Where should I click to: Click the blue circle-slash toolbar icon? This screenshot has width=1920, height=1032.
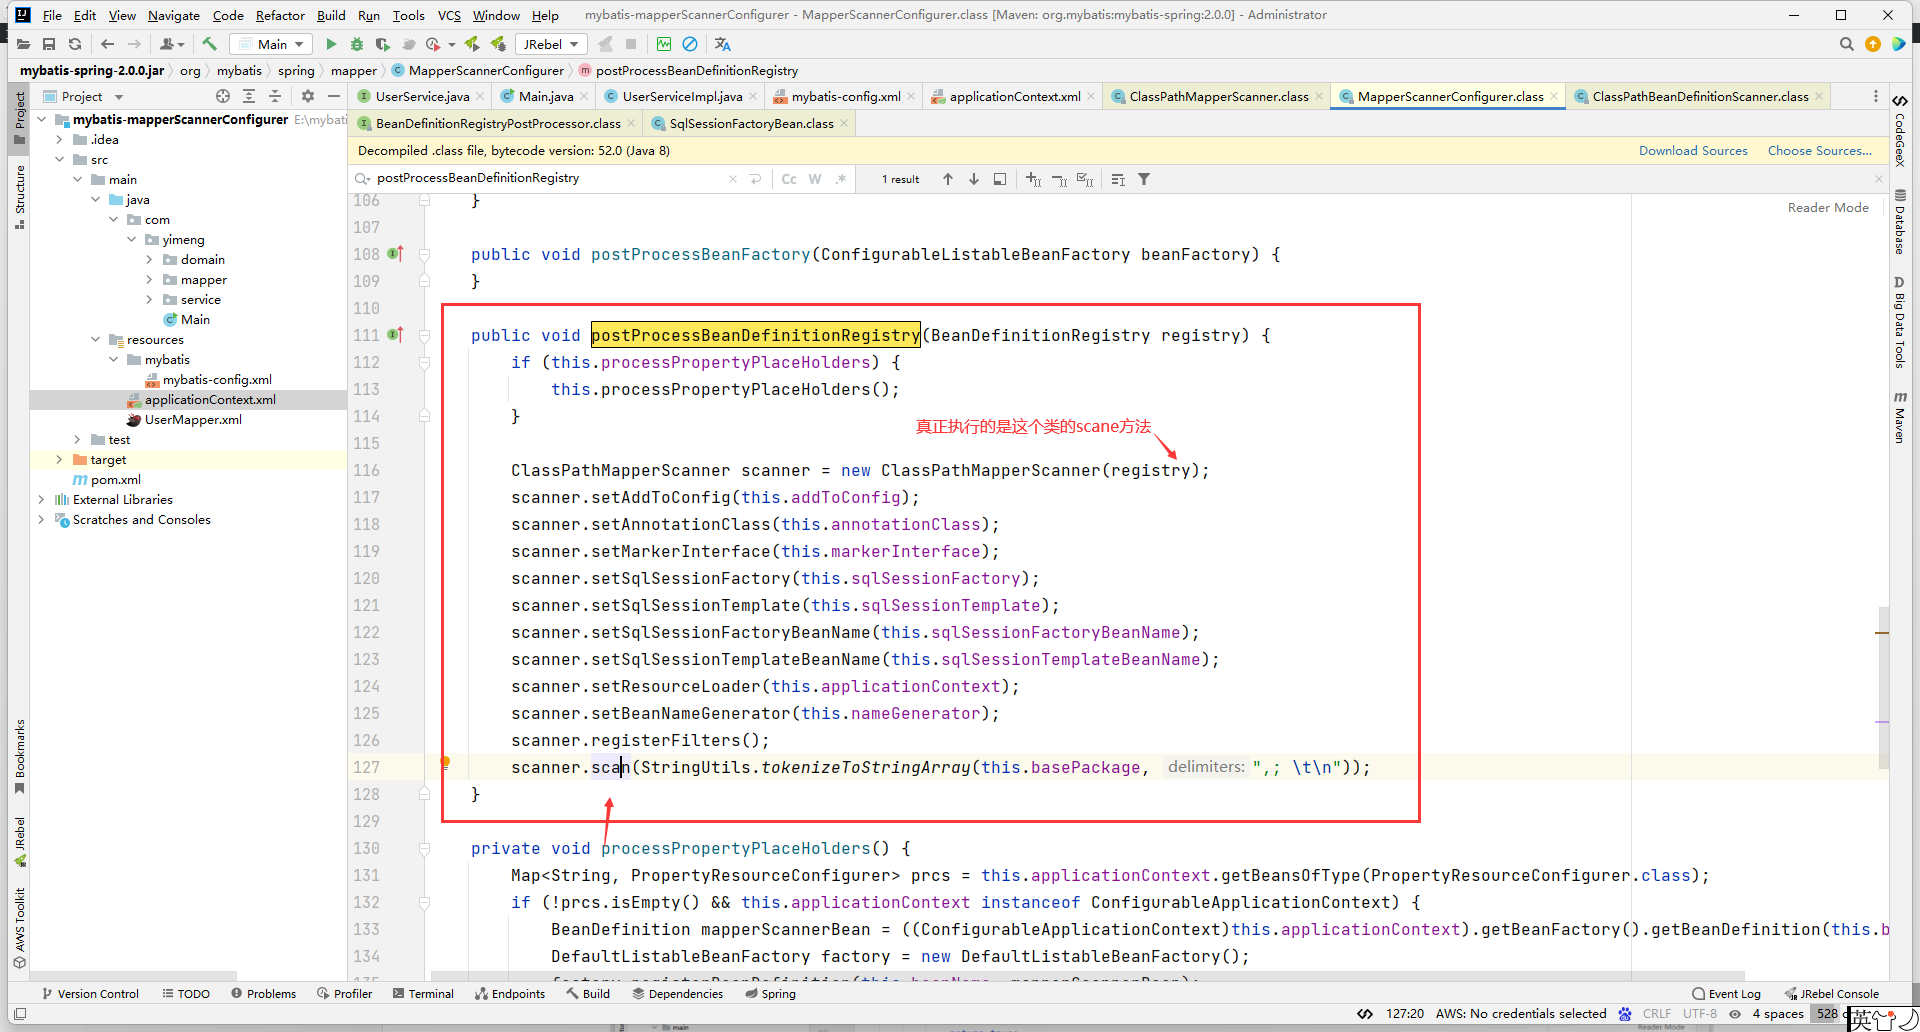click(690, 44)
